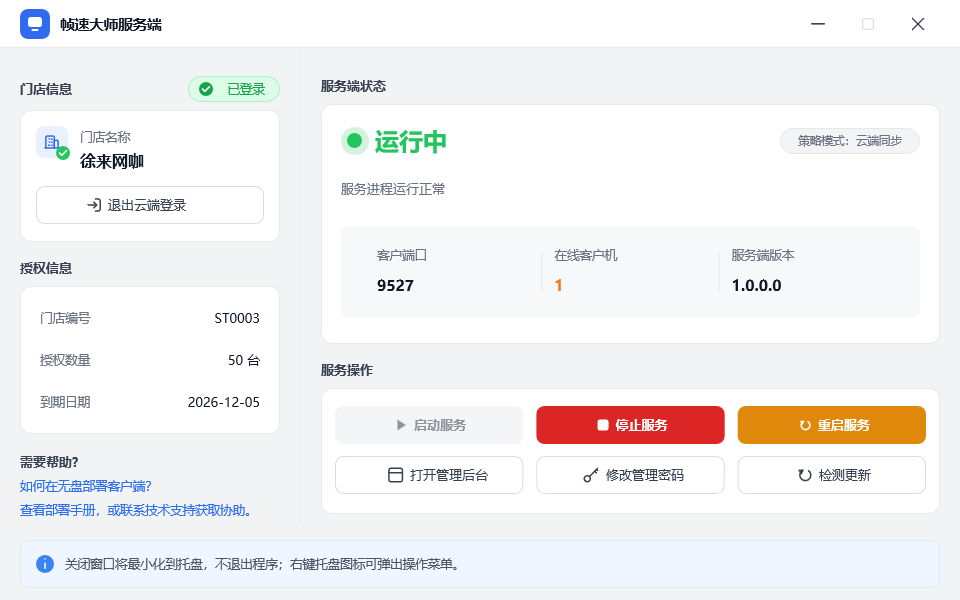Open link 如何在无盘部署客户端?
The image size is (960, 600).
(x=86, y=486)
